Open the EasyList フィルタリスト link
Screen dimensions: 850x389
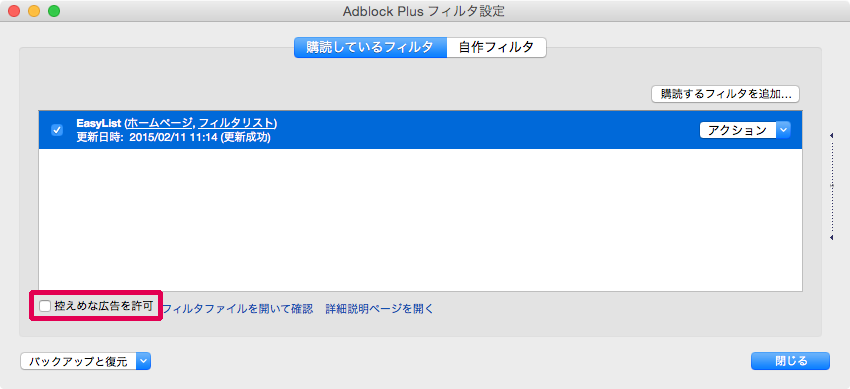click(236, 123)
